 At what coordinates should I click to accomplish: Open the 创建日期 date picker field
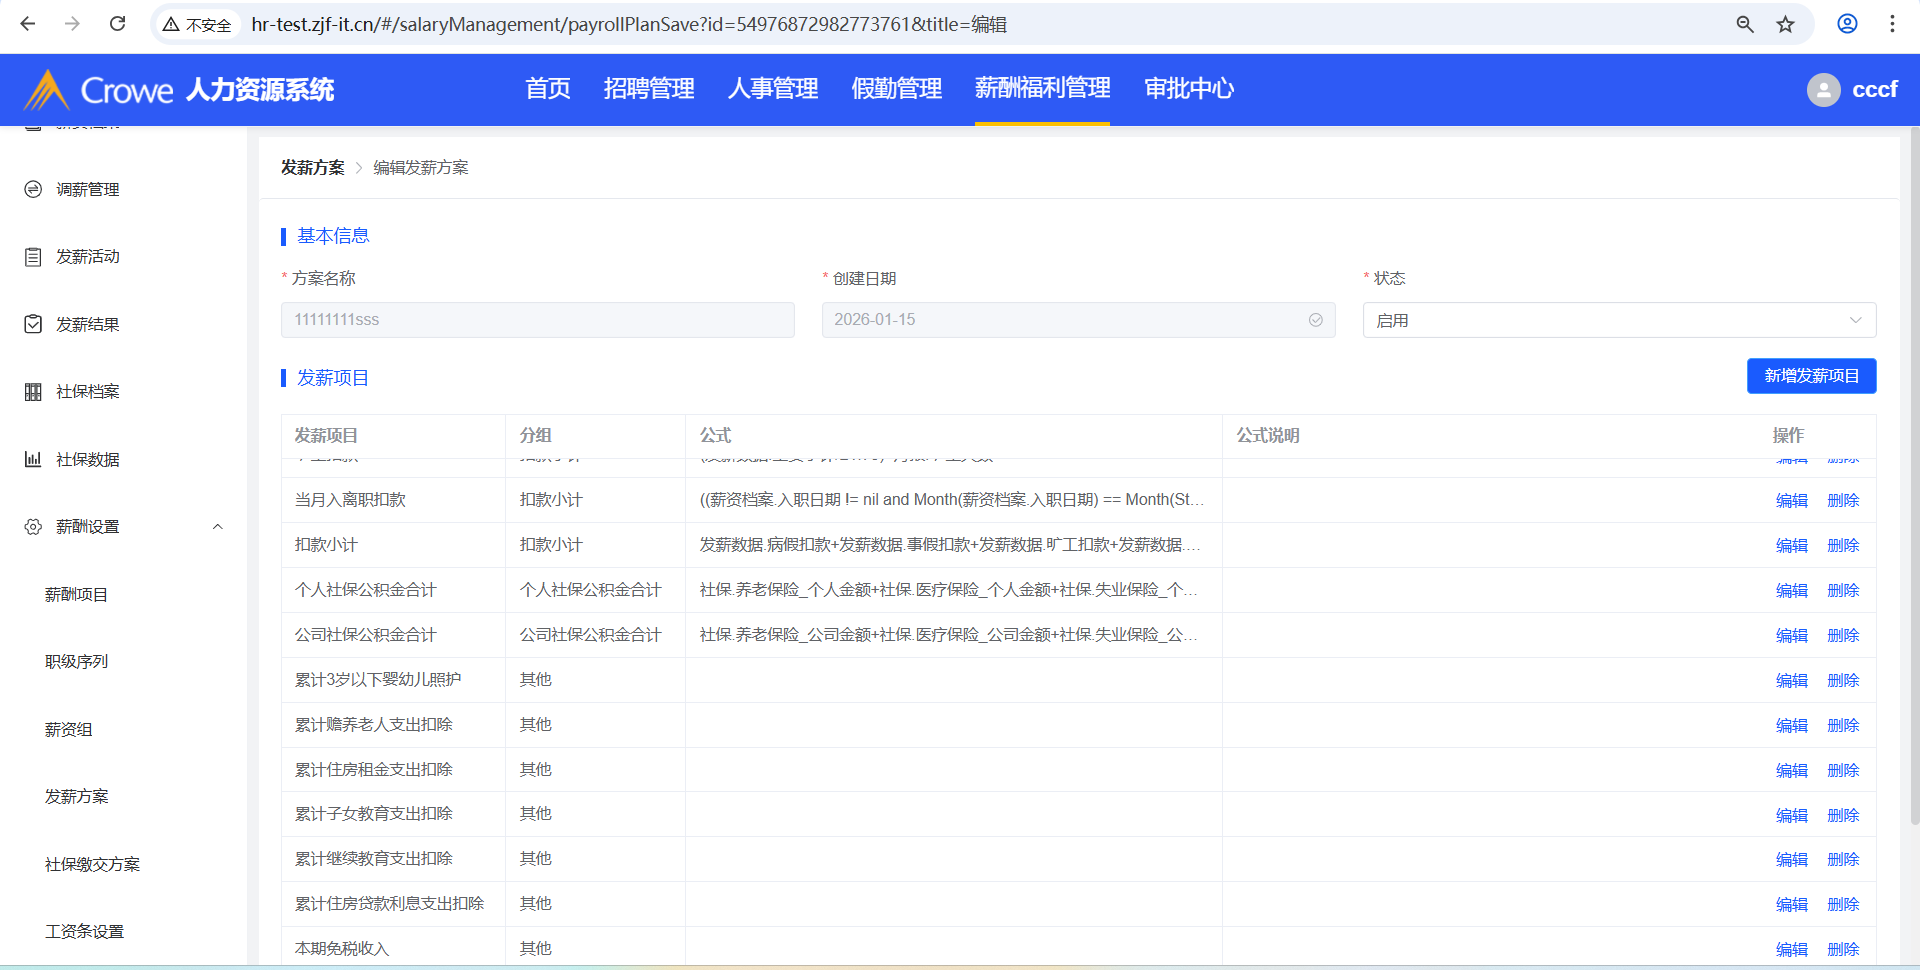click(1077, 320)
